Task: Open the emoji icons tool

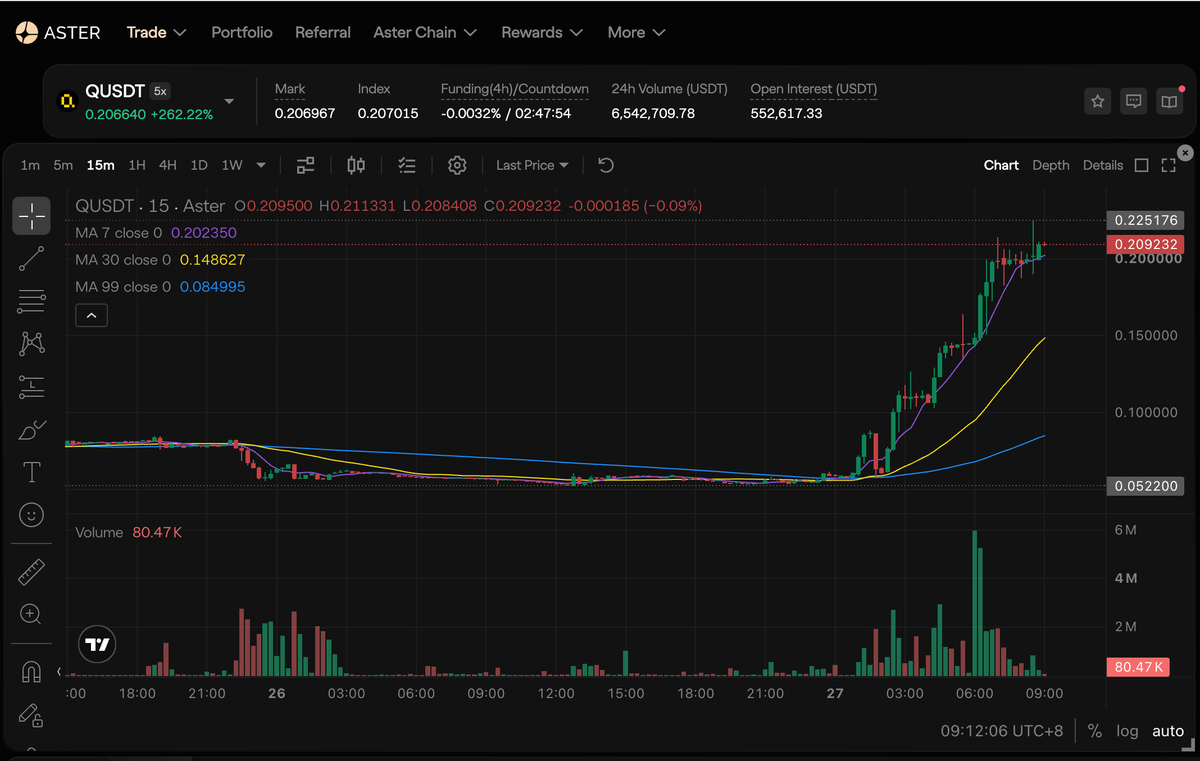Action: [31, 515]
